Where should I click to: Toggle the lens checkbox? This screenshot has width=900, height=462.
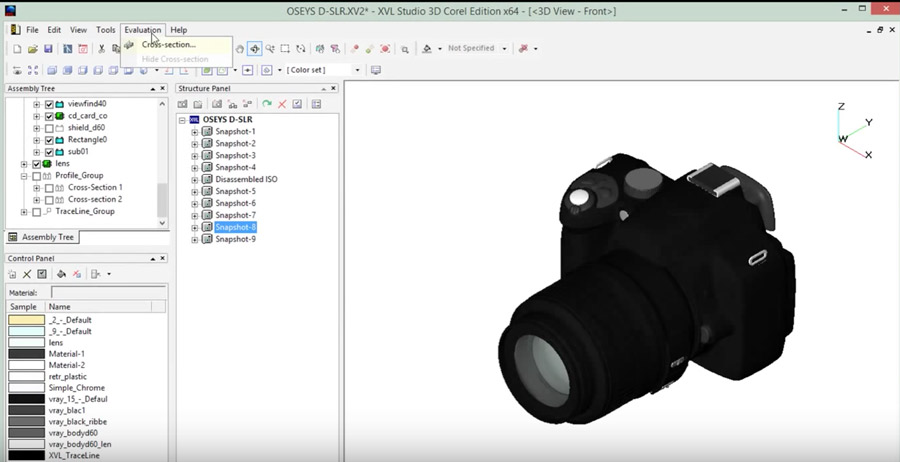click(37, 164)
